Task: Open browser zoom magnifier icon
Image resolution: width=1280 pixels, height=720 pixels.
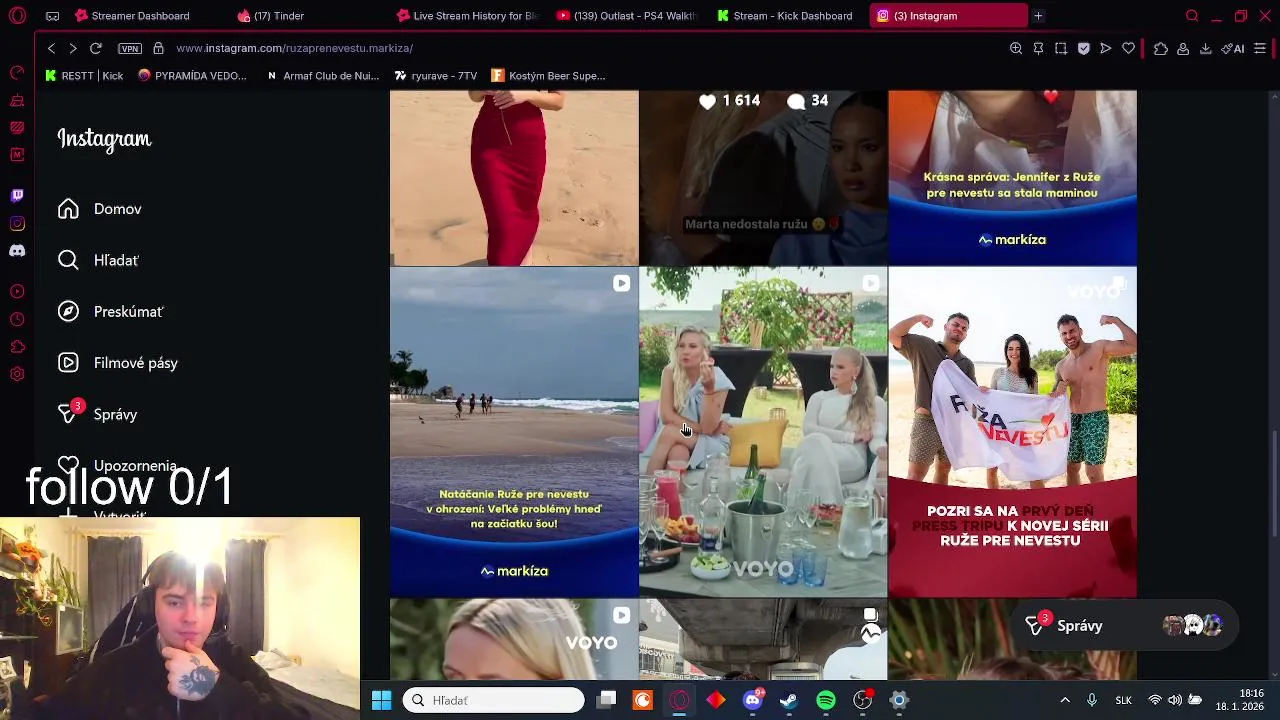Action: tap(1016, 48)
